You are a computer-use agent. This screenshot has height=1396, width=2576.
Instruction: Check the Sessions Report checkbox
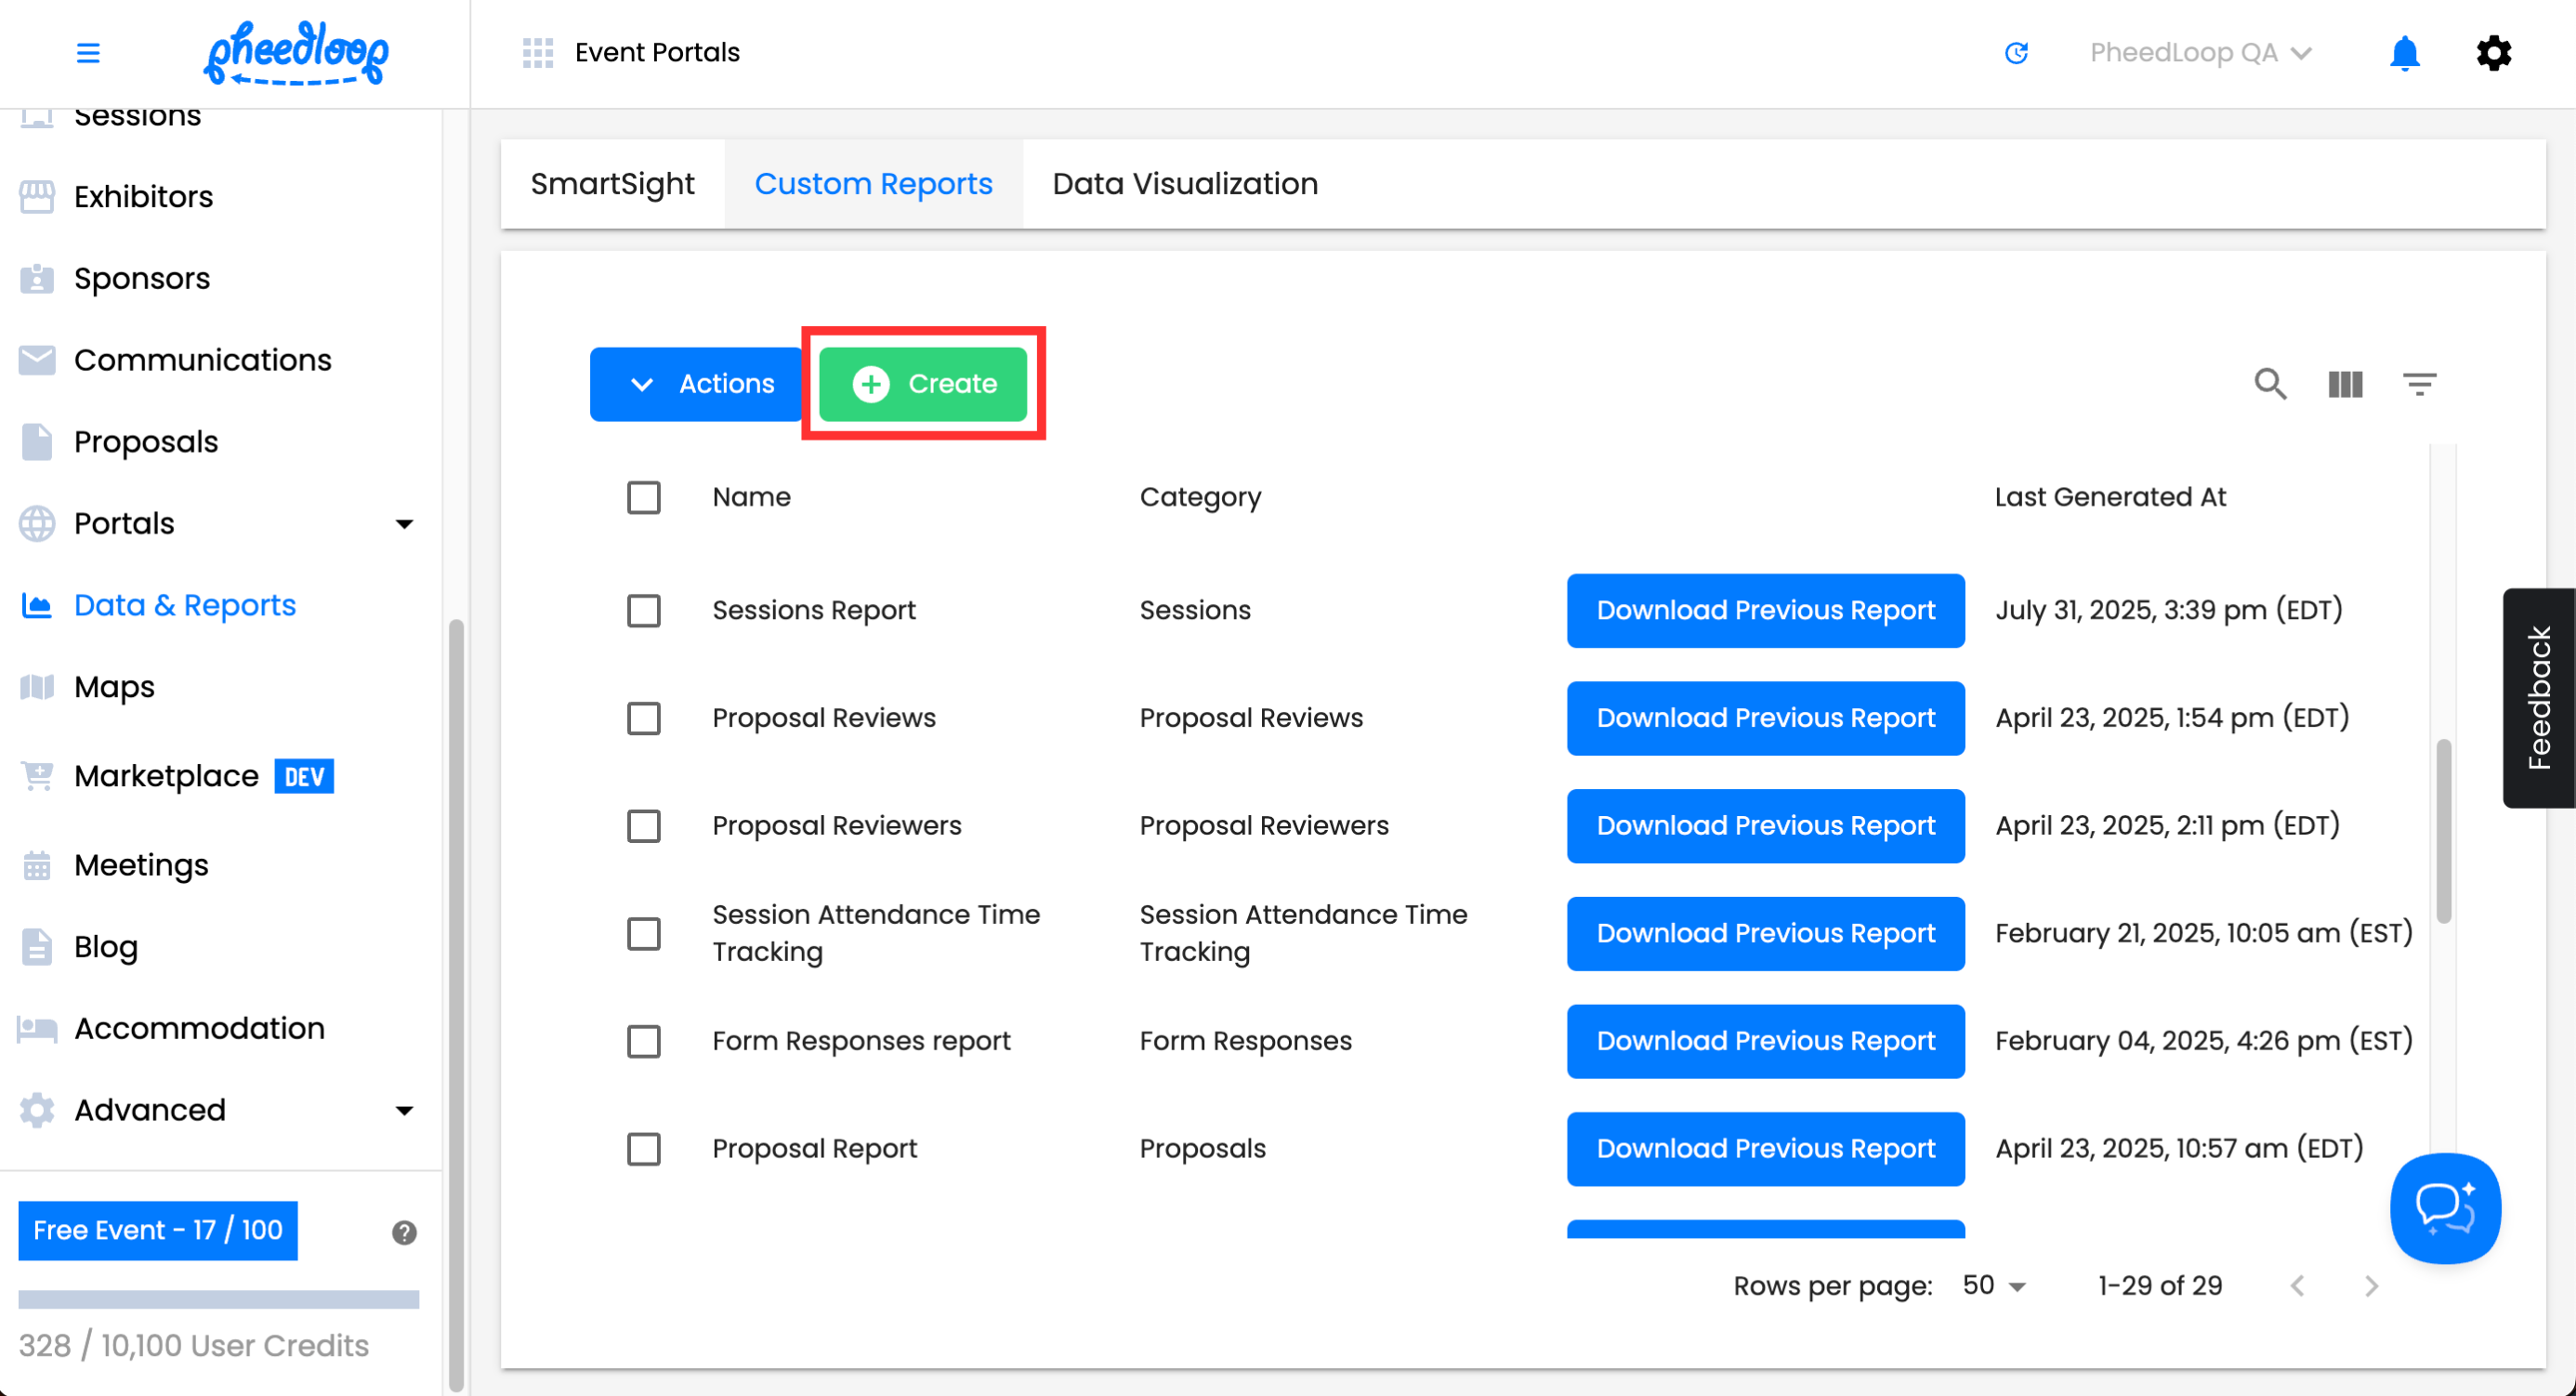coord(643,610)
